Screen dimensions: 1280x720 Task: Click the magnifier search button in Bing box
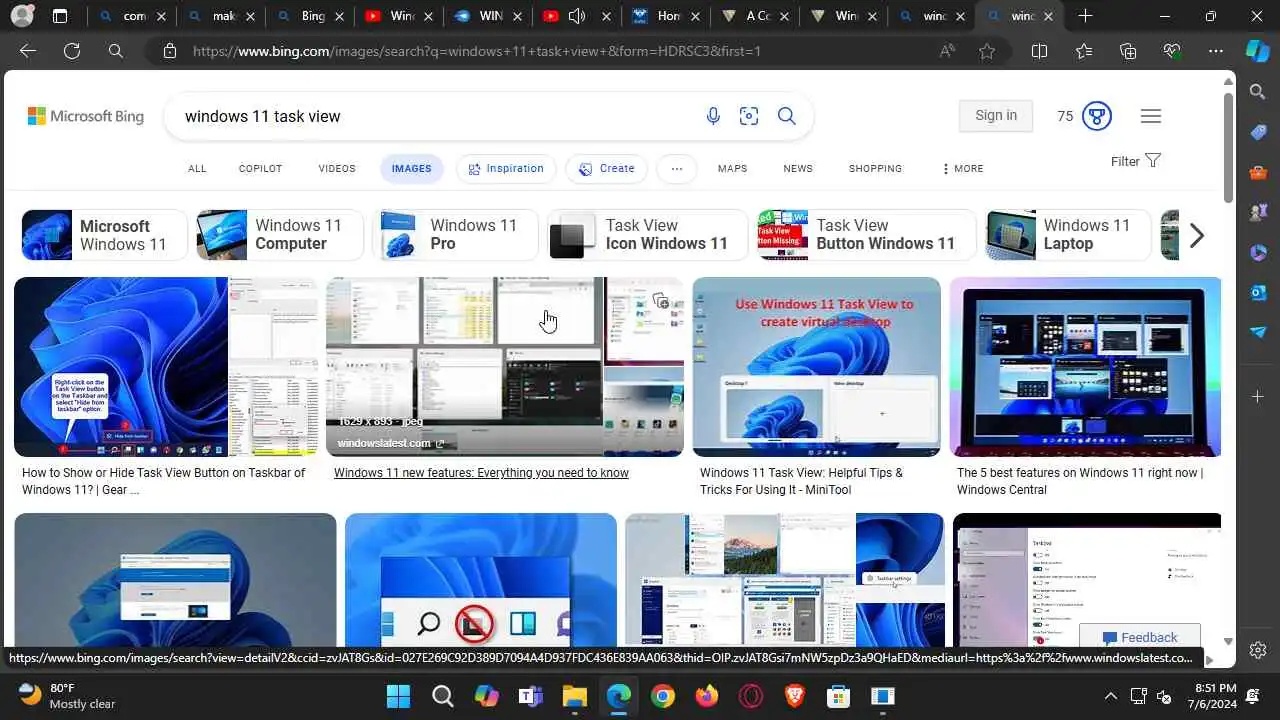[x=787, y=116]
